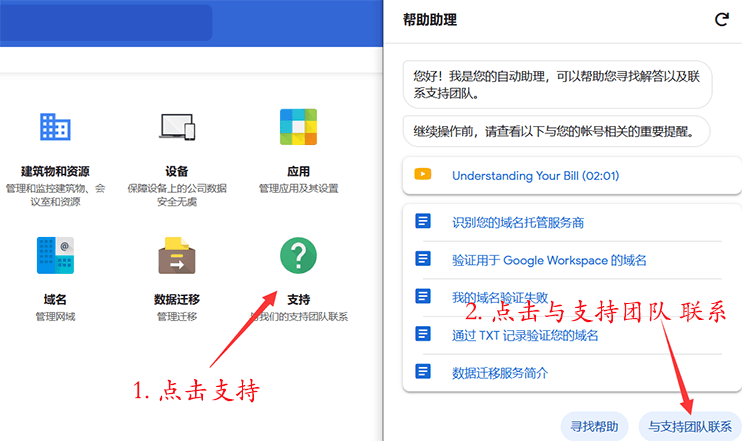Click the 设备 title text

pyautogui.click(x=177, y=171)
